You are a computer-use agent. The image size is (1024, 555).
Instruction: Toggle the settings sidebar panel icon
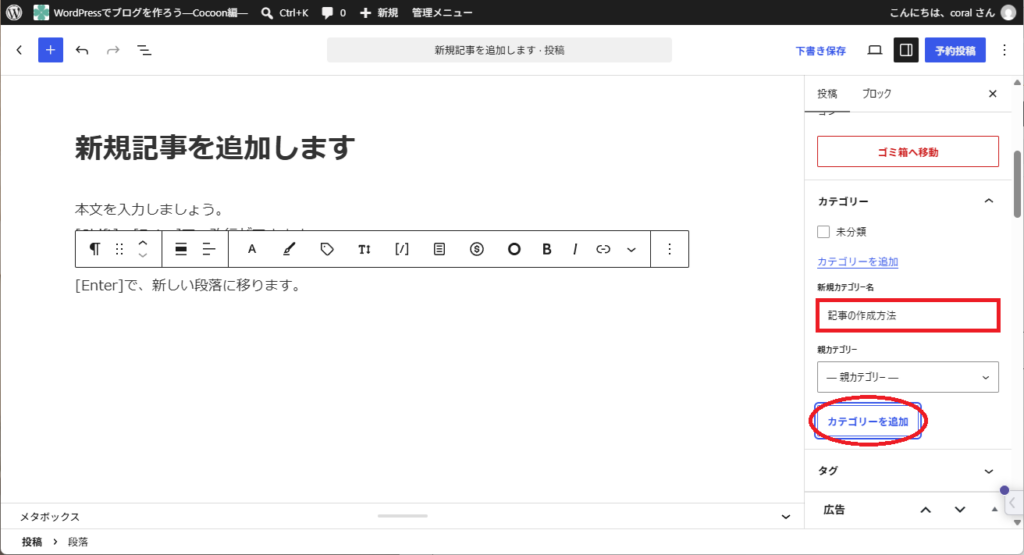click(x=906, y=50)
